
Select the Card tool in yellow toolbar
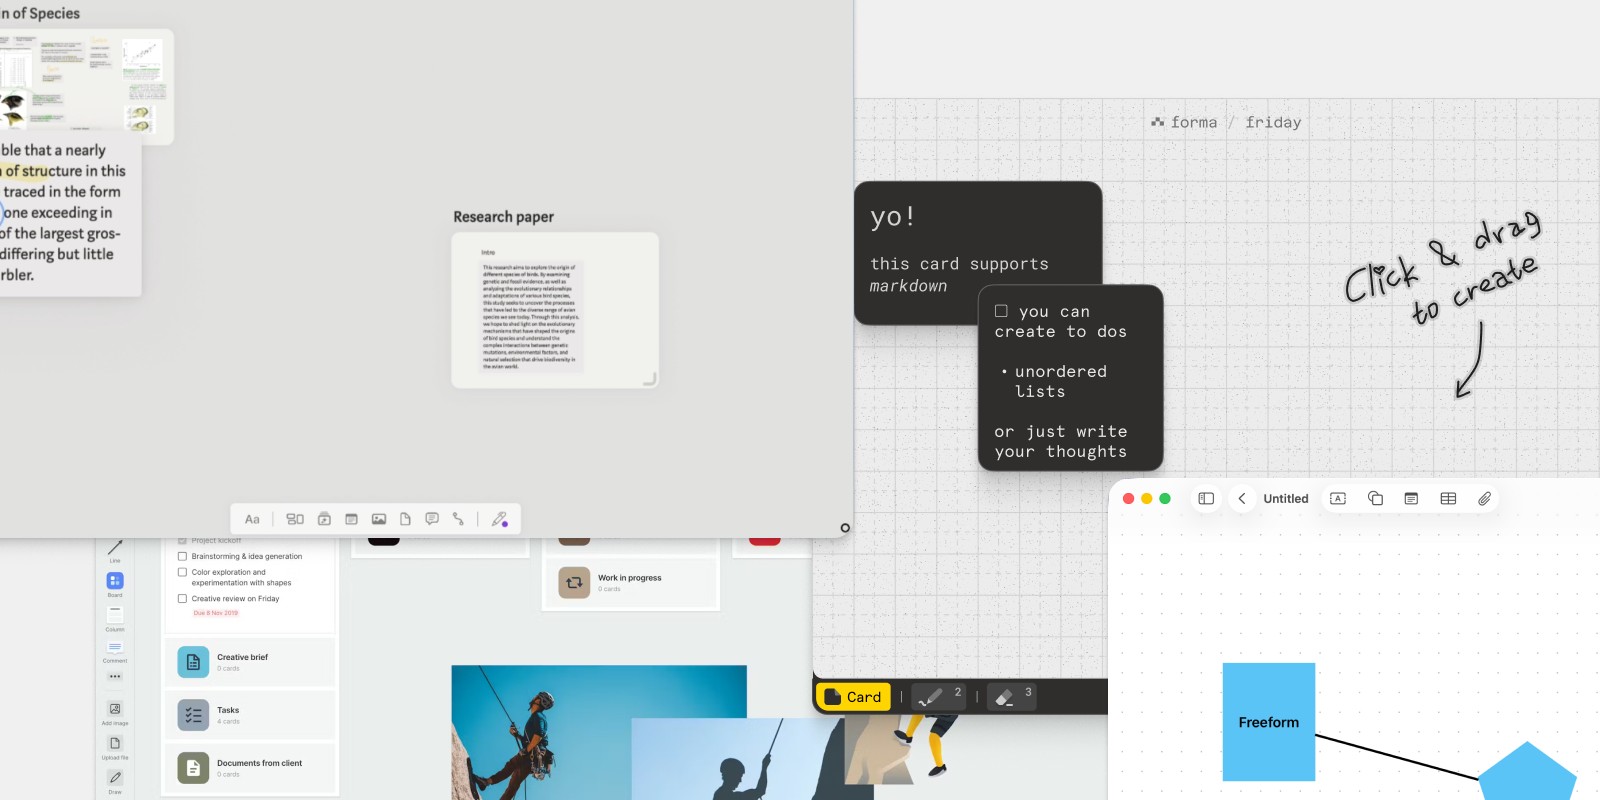coord(853,697)
